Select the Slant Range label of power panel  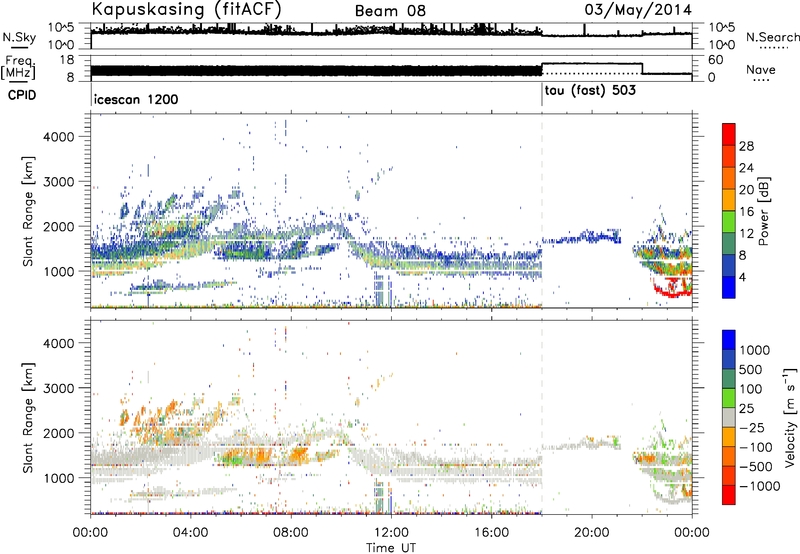click(28, 211)
